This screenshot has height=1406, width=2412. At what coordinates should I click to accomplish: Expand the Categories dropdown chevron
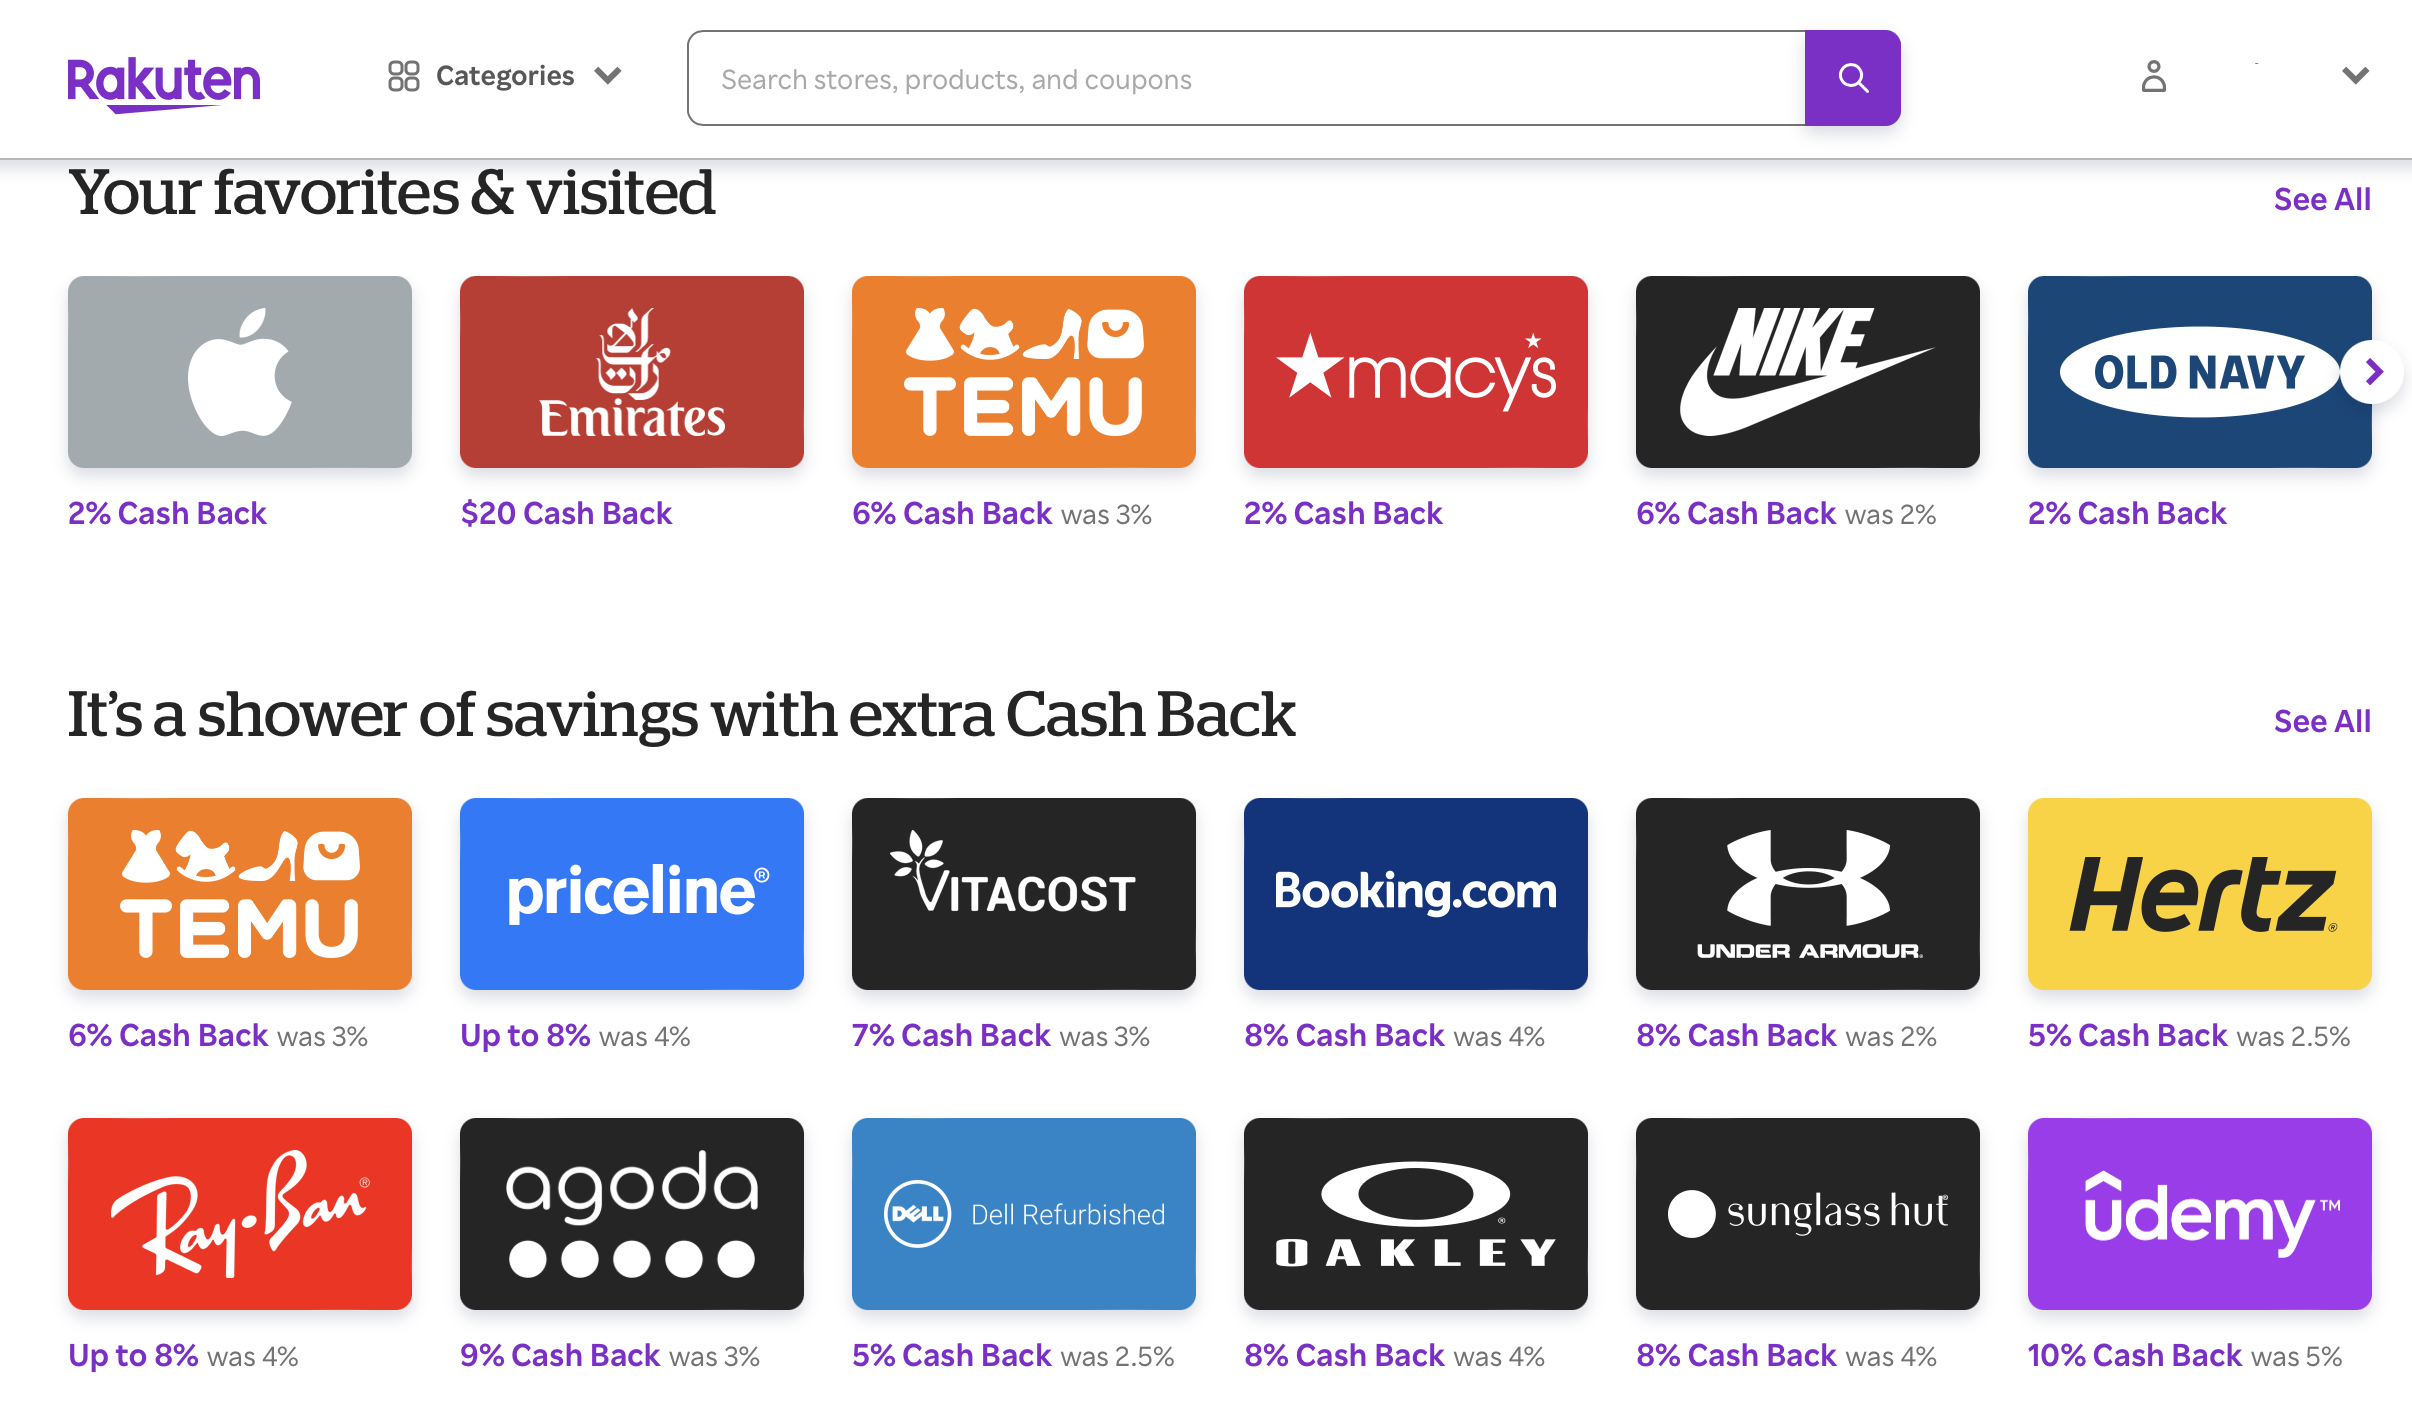coord(608,76)
